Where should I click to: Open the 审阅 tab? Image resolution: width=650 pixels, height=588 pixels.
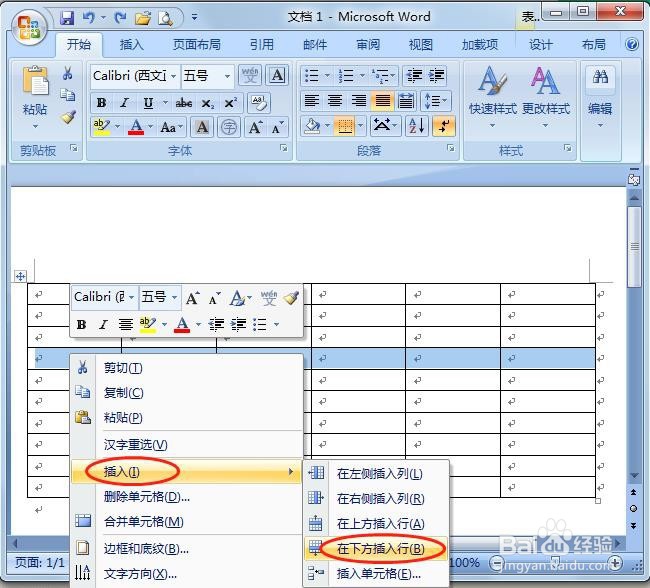point(368,44)
